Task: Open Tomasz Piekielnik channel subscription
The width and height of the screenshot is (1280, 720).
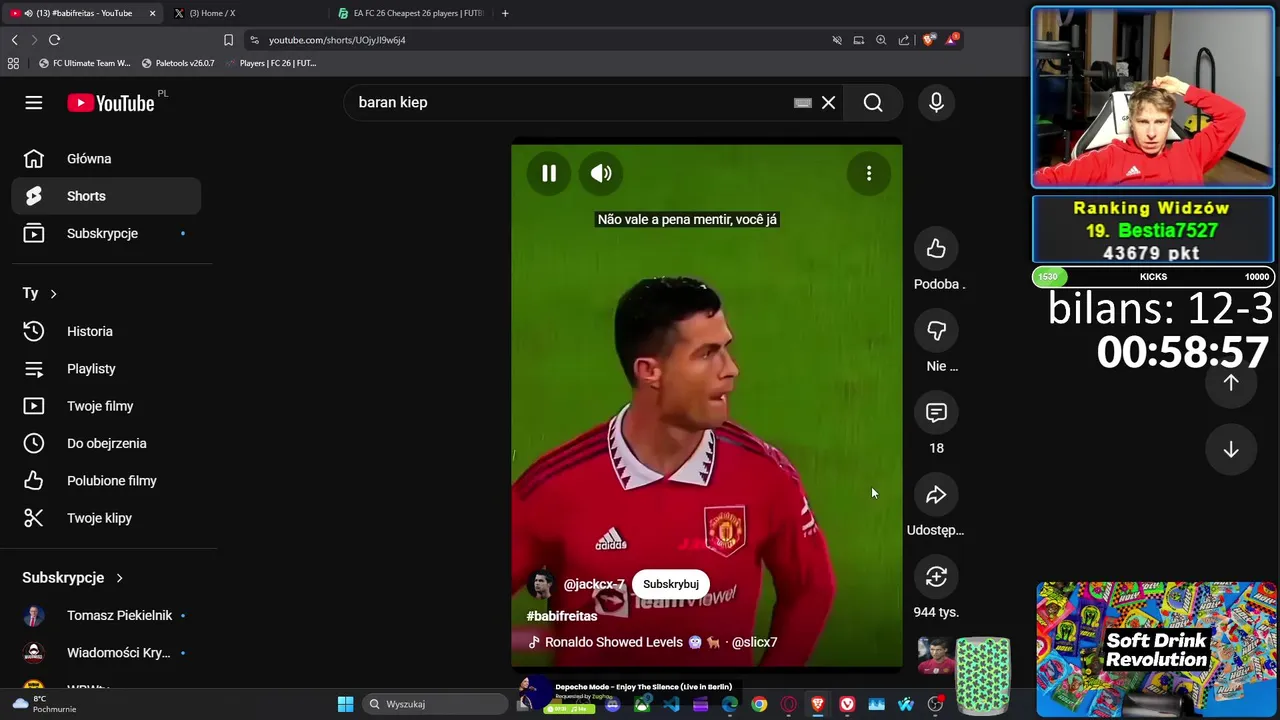Action: coord(106,616)
